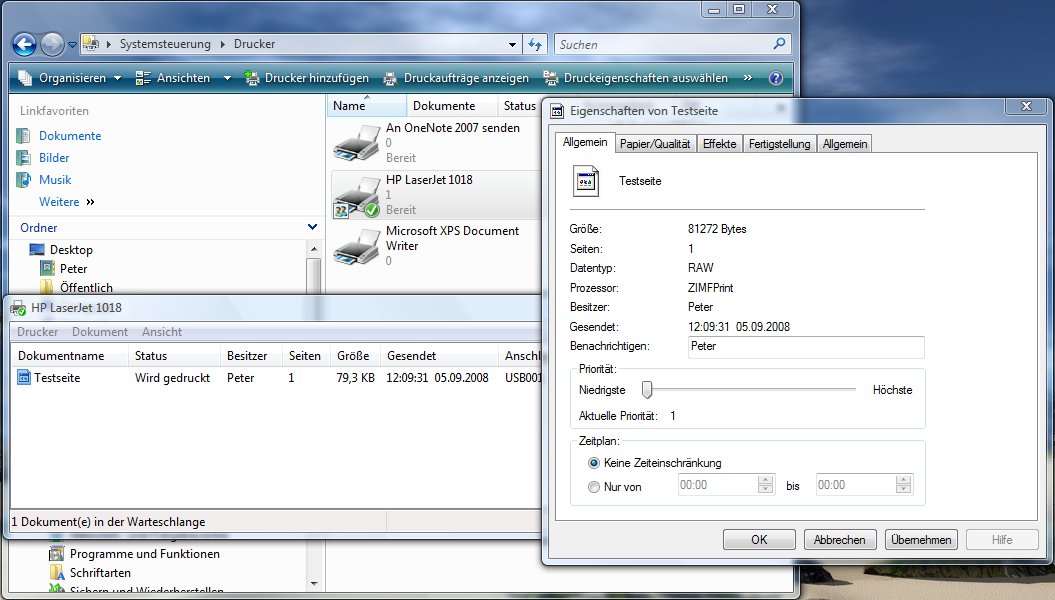
Task: Click the Besitzer column header
Action: (x=252, y=356)
